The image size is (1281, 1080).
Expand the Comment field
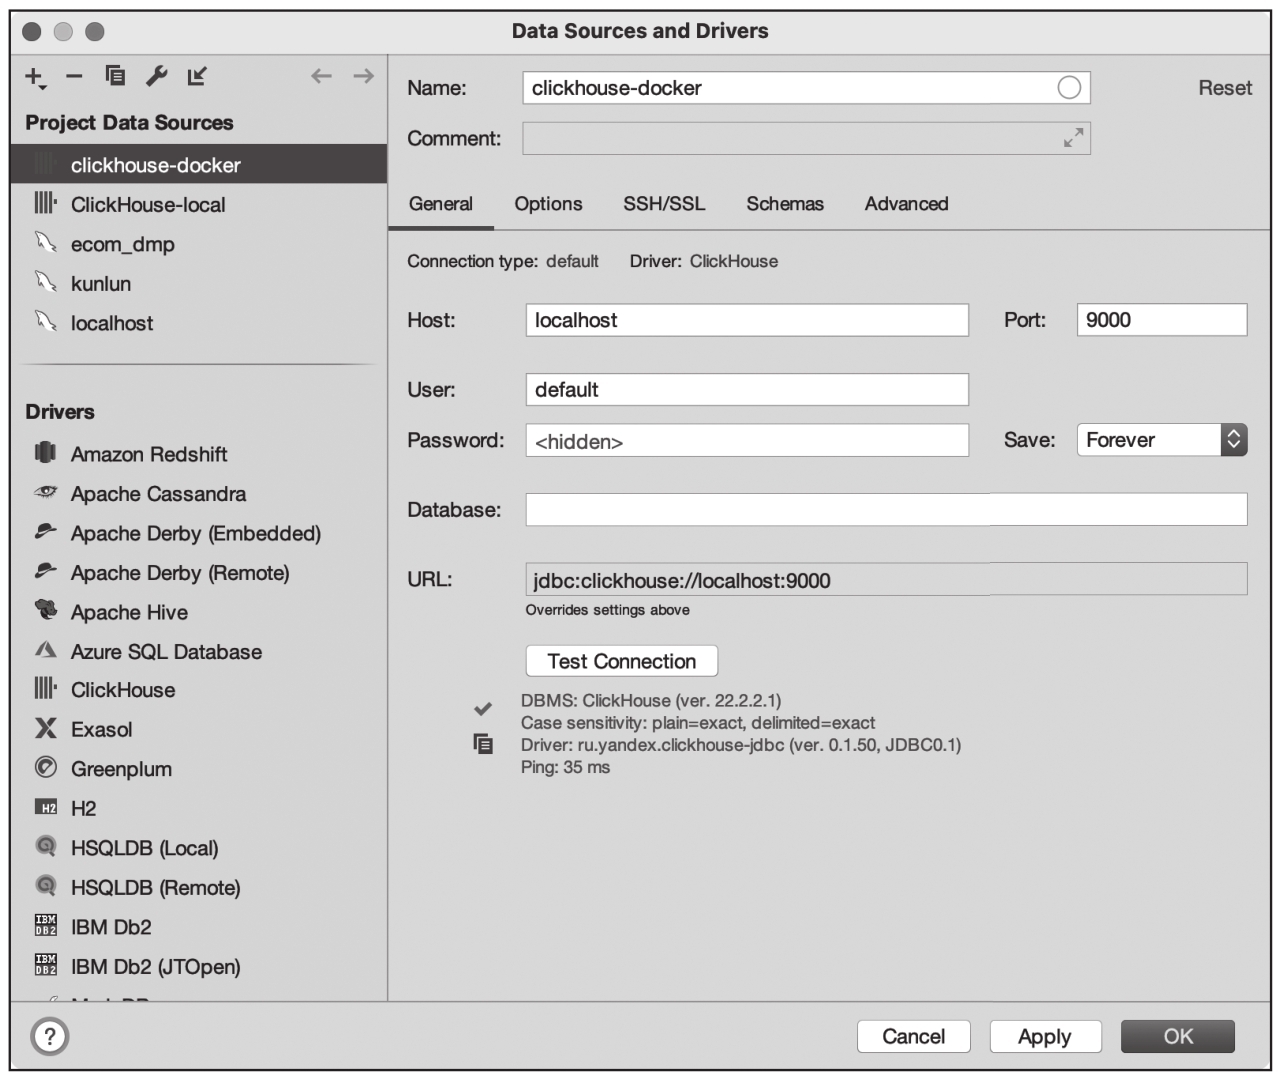[x=1074, y=138]
